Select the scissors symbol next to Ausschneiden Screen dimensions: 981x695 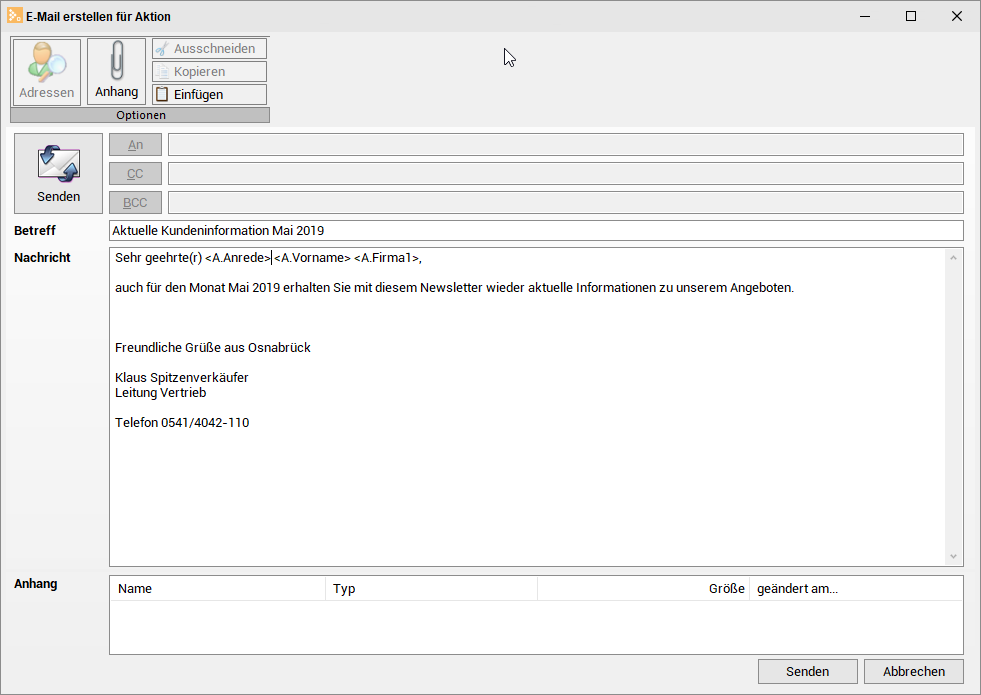[x=162, y=47]
